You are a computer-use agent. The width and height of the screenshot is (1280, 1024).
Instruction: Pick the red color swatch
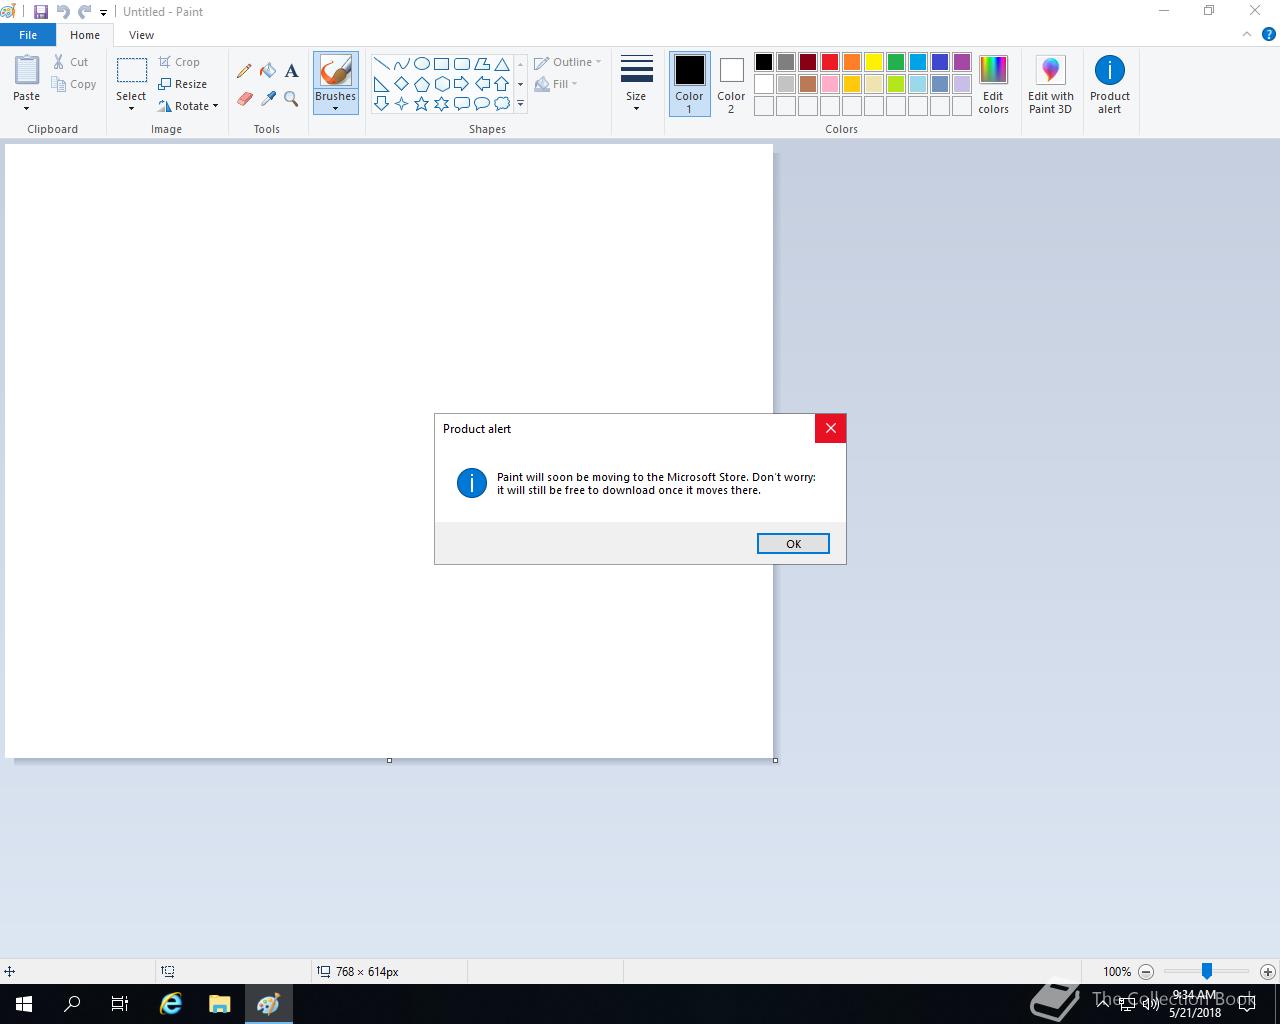[x=830, y=62]
